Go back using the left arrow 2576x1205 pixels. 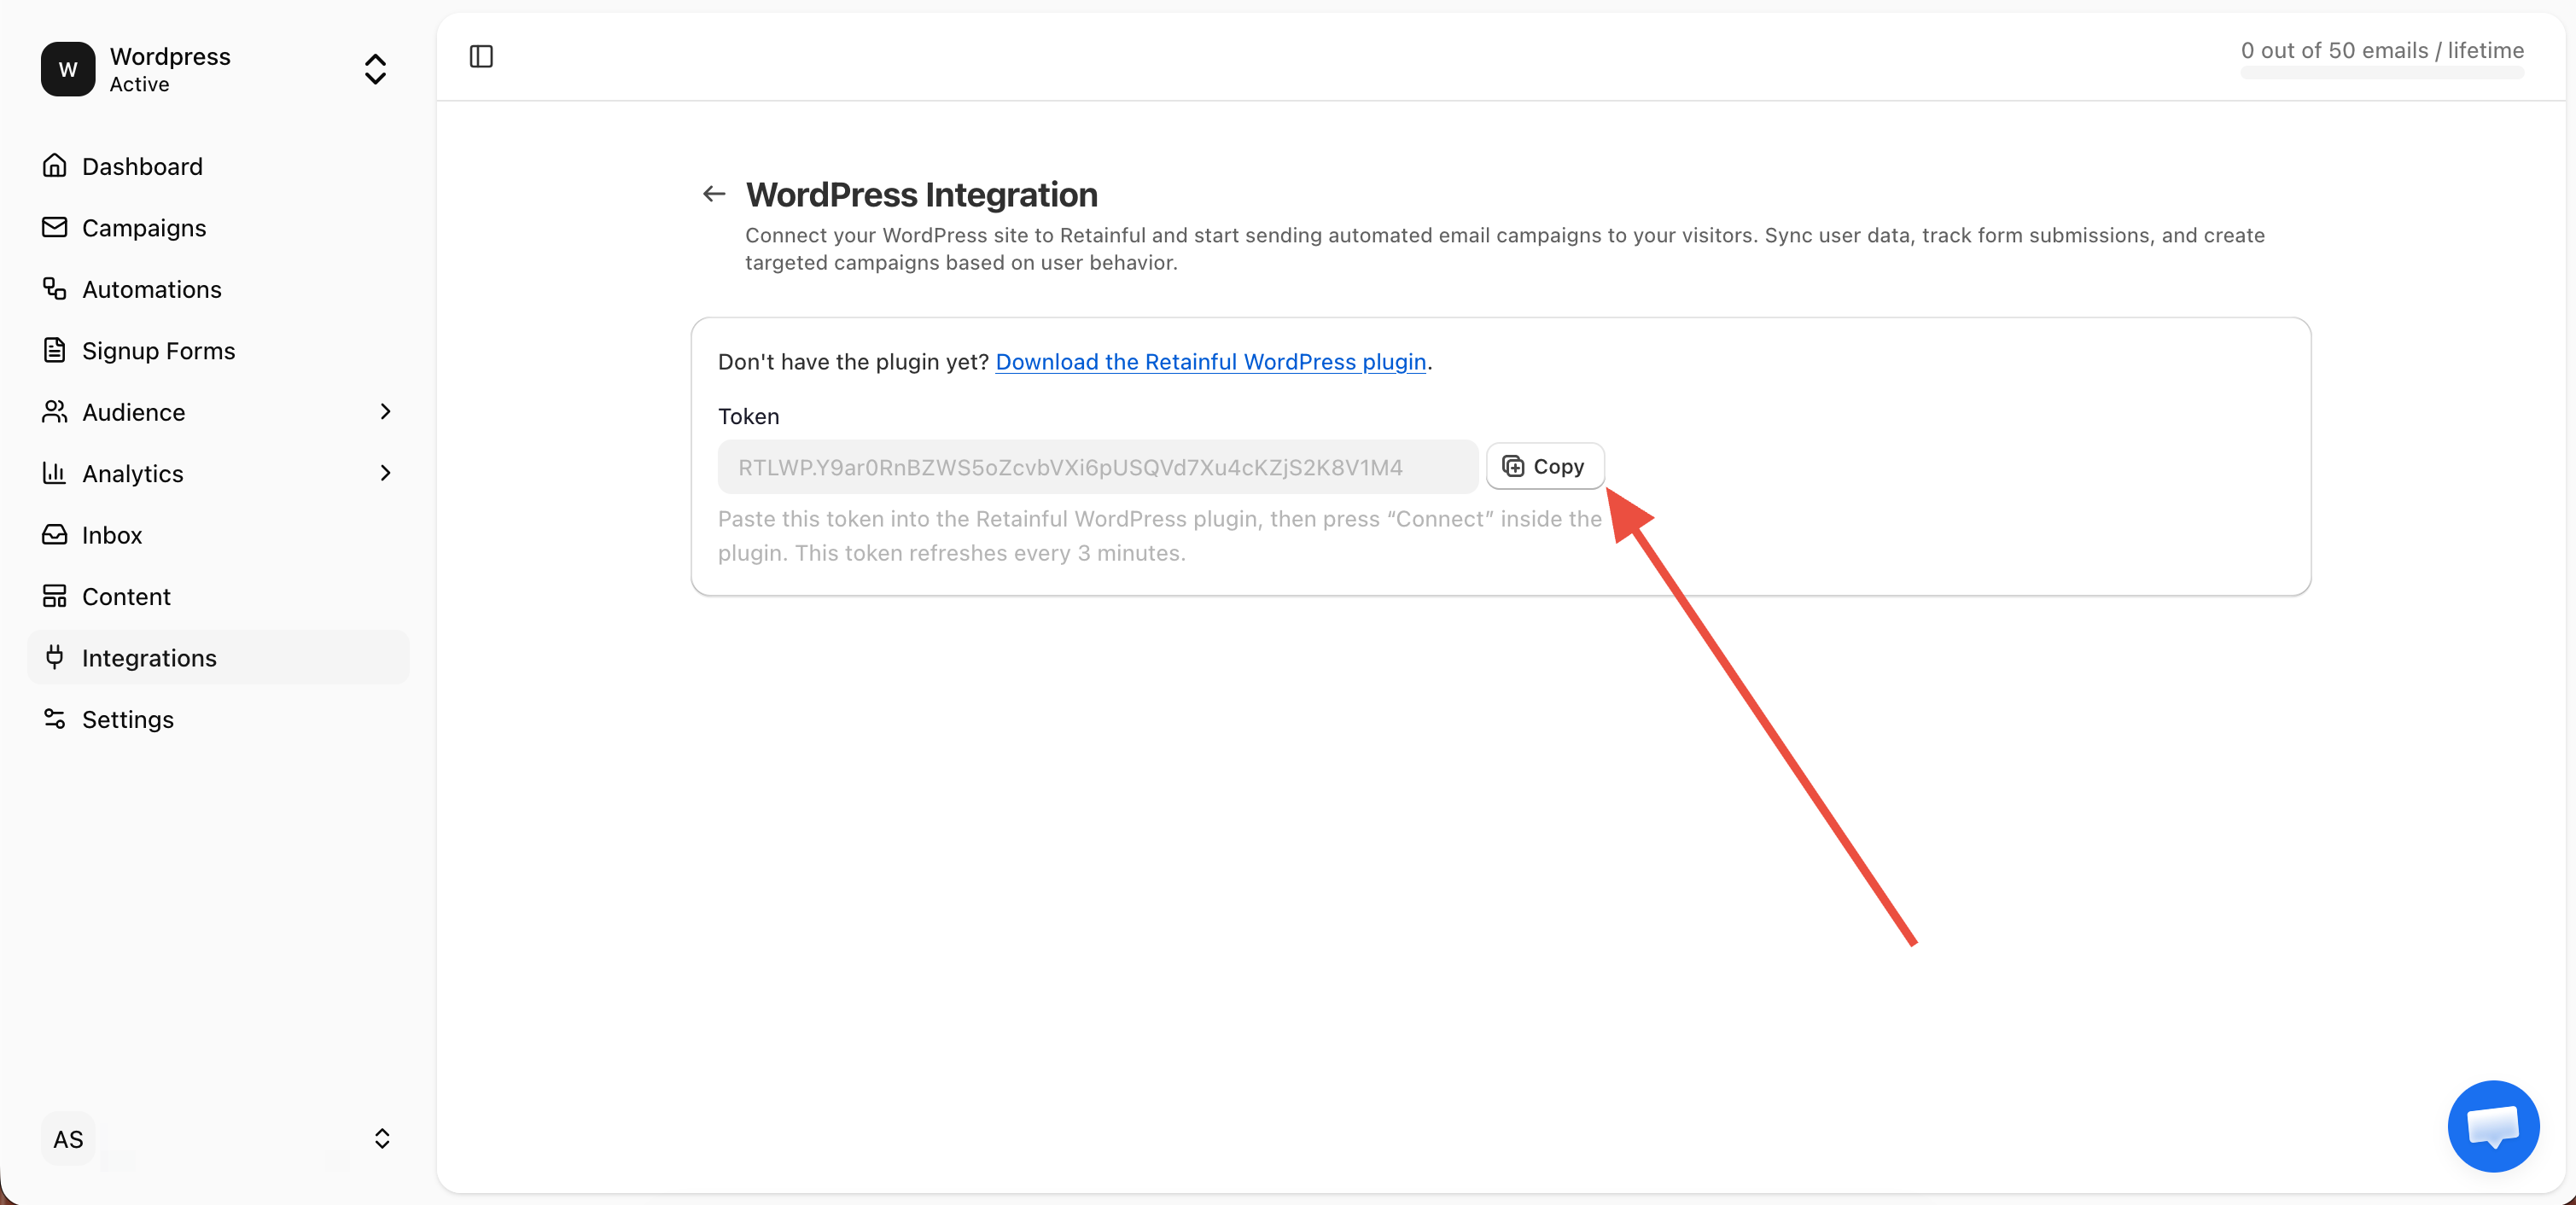pyautogui.click(x=714, y=194)
